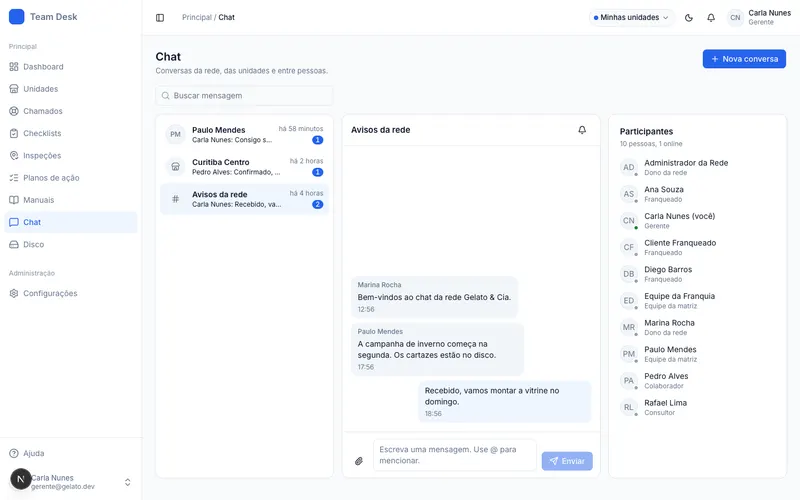Toggle the sidebar collapse icon

point(160,17)
